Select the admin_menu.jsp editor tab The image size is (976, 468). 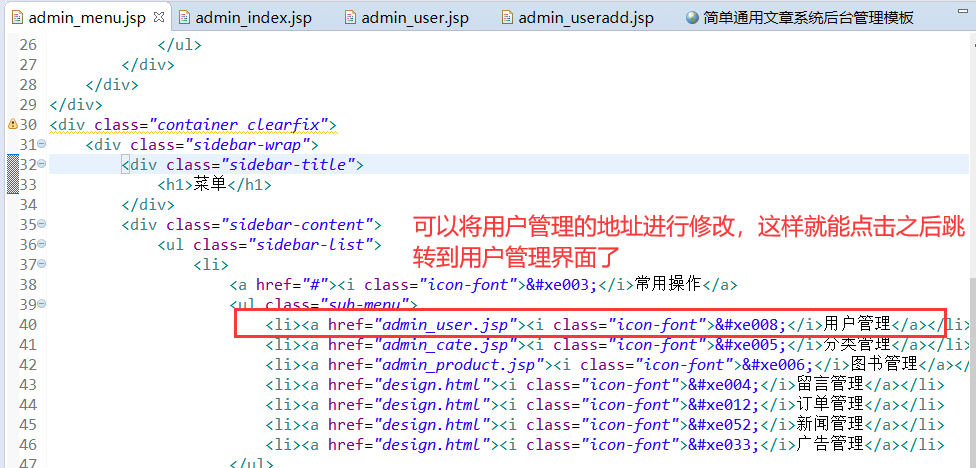[87, 18]
